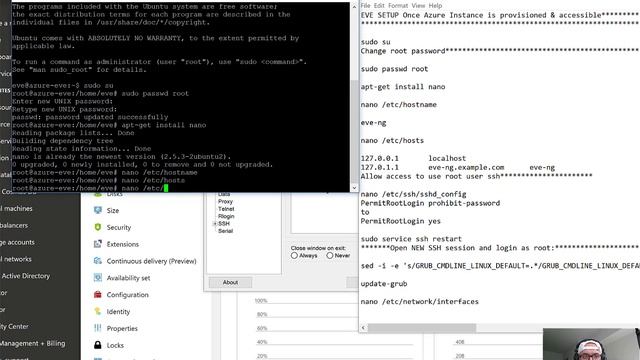
Task: Click Notepad horizontal scrollbar left arrow
Action: (363, 328)
